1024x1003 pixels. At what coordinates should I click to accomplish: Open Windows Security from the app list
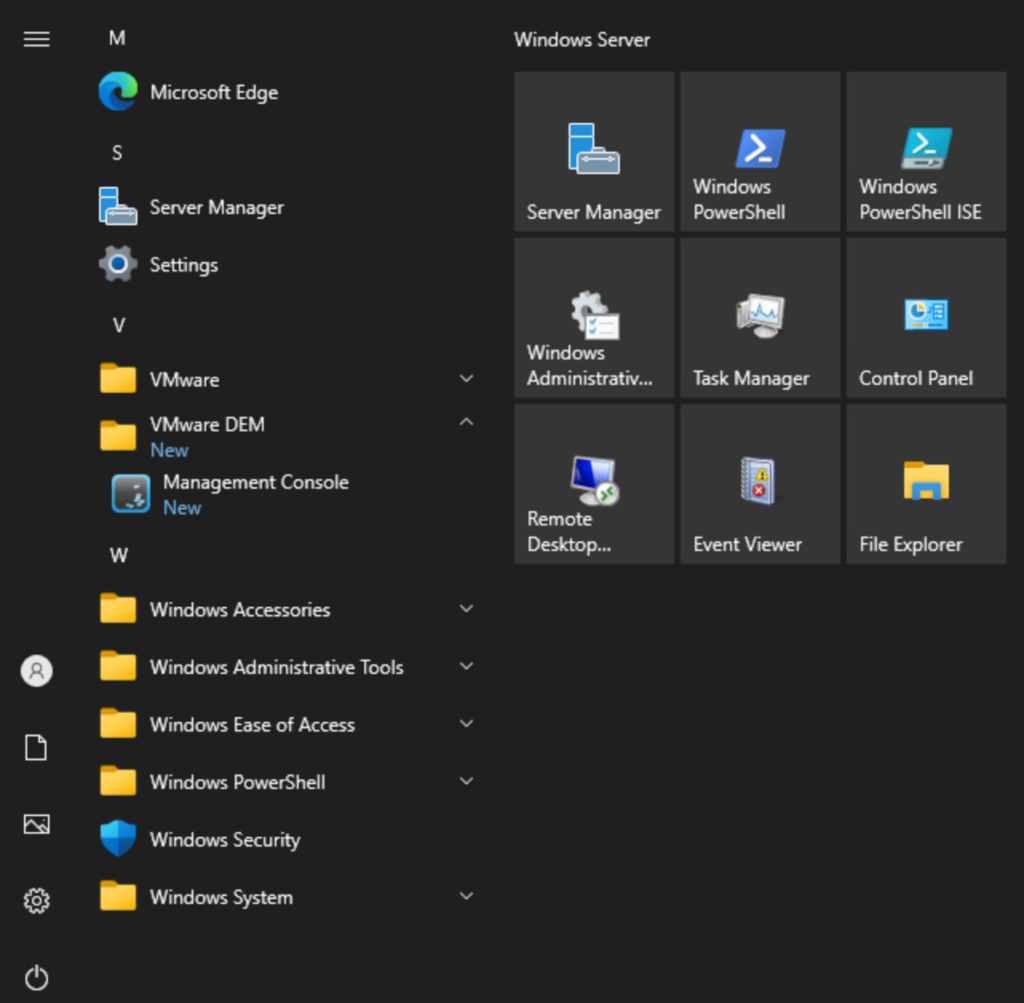pos(224,840)
